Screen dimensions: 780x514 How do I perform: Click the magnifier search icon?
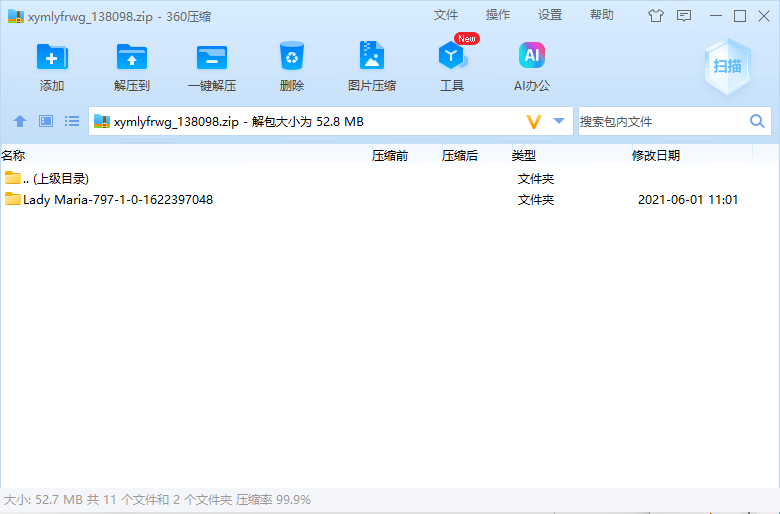(757, 121)
